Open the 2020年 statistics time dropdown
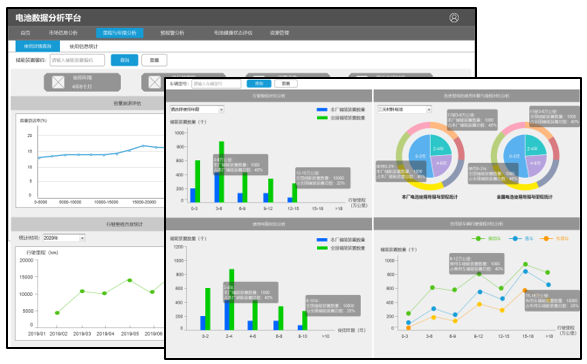The height and width of the screenshot is (364, 587). coord(64,238)
